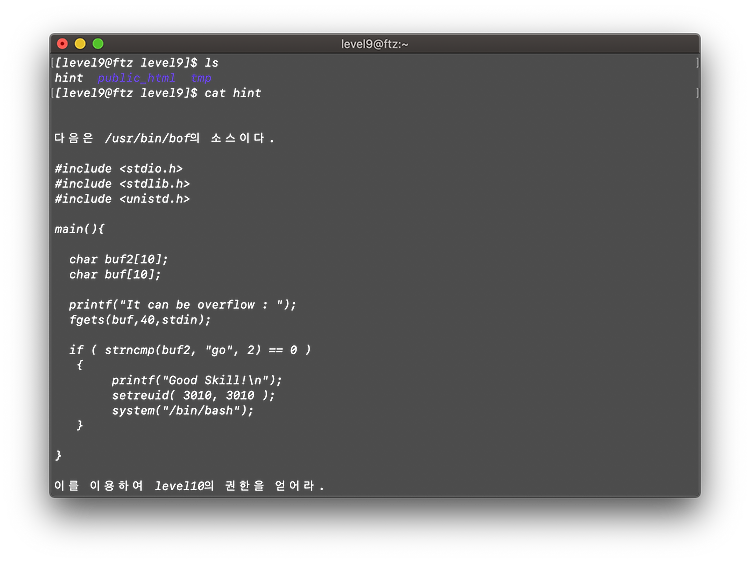Screen dimensions: 750x563
Task: Click the 'ls' command on first prompt
Action: pos(211,63)
